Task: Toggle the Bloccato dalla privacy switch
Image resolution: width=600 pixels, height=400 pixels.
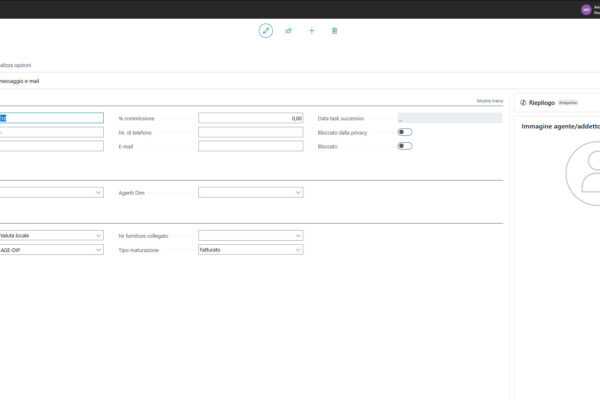Action: 404,132
